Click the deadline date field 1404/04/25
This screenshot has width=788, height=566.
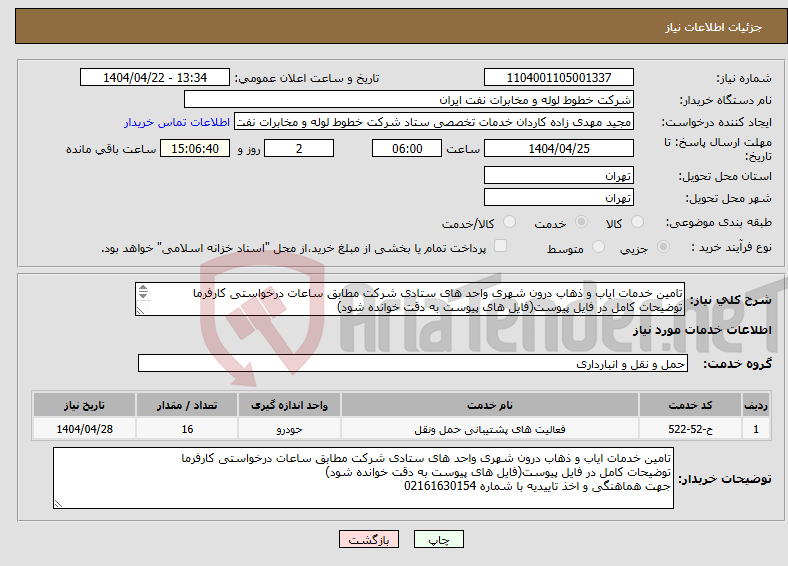[x=558, y=148]
